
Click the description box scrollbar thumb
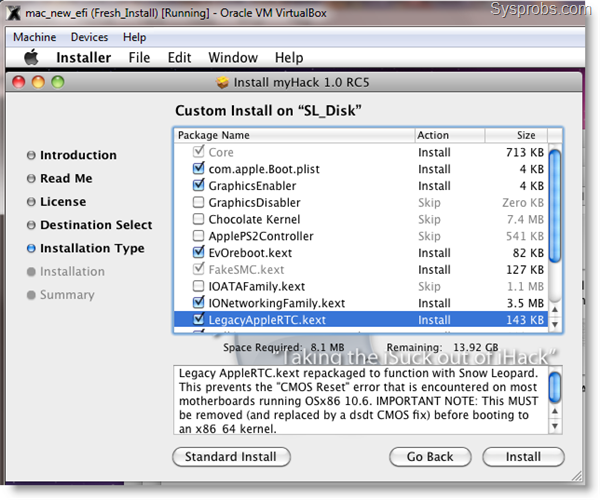[x=555, y=388]
